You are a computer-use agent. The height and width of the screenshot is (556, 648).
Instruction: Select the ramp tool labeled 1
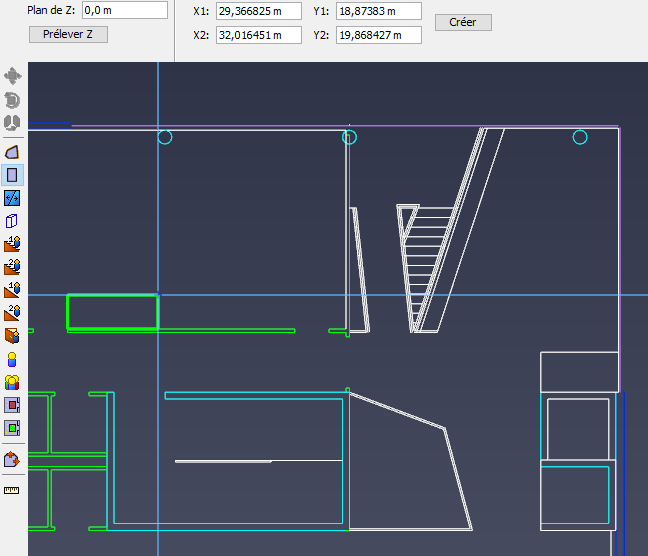coord(12,290)
